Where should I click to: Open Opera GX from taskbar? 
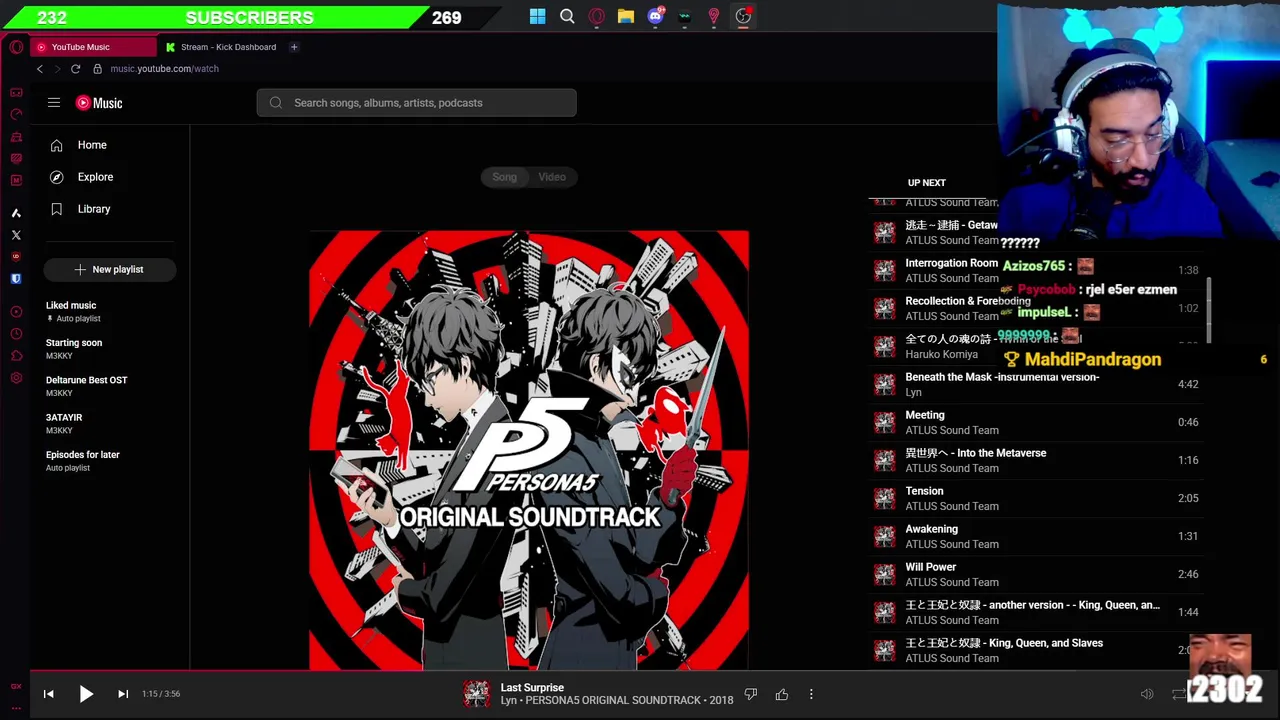(597, 16)
